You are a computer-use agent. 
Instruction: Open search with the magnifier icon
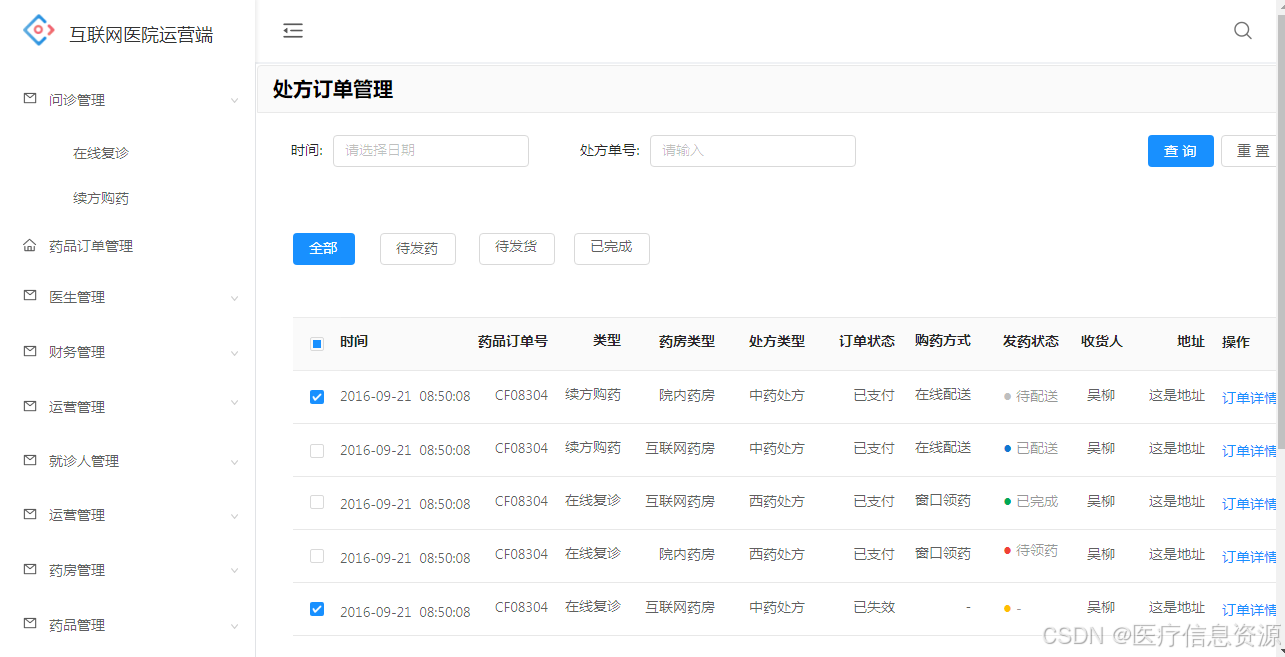pos(1243,31)
